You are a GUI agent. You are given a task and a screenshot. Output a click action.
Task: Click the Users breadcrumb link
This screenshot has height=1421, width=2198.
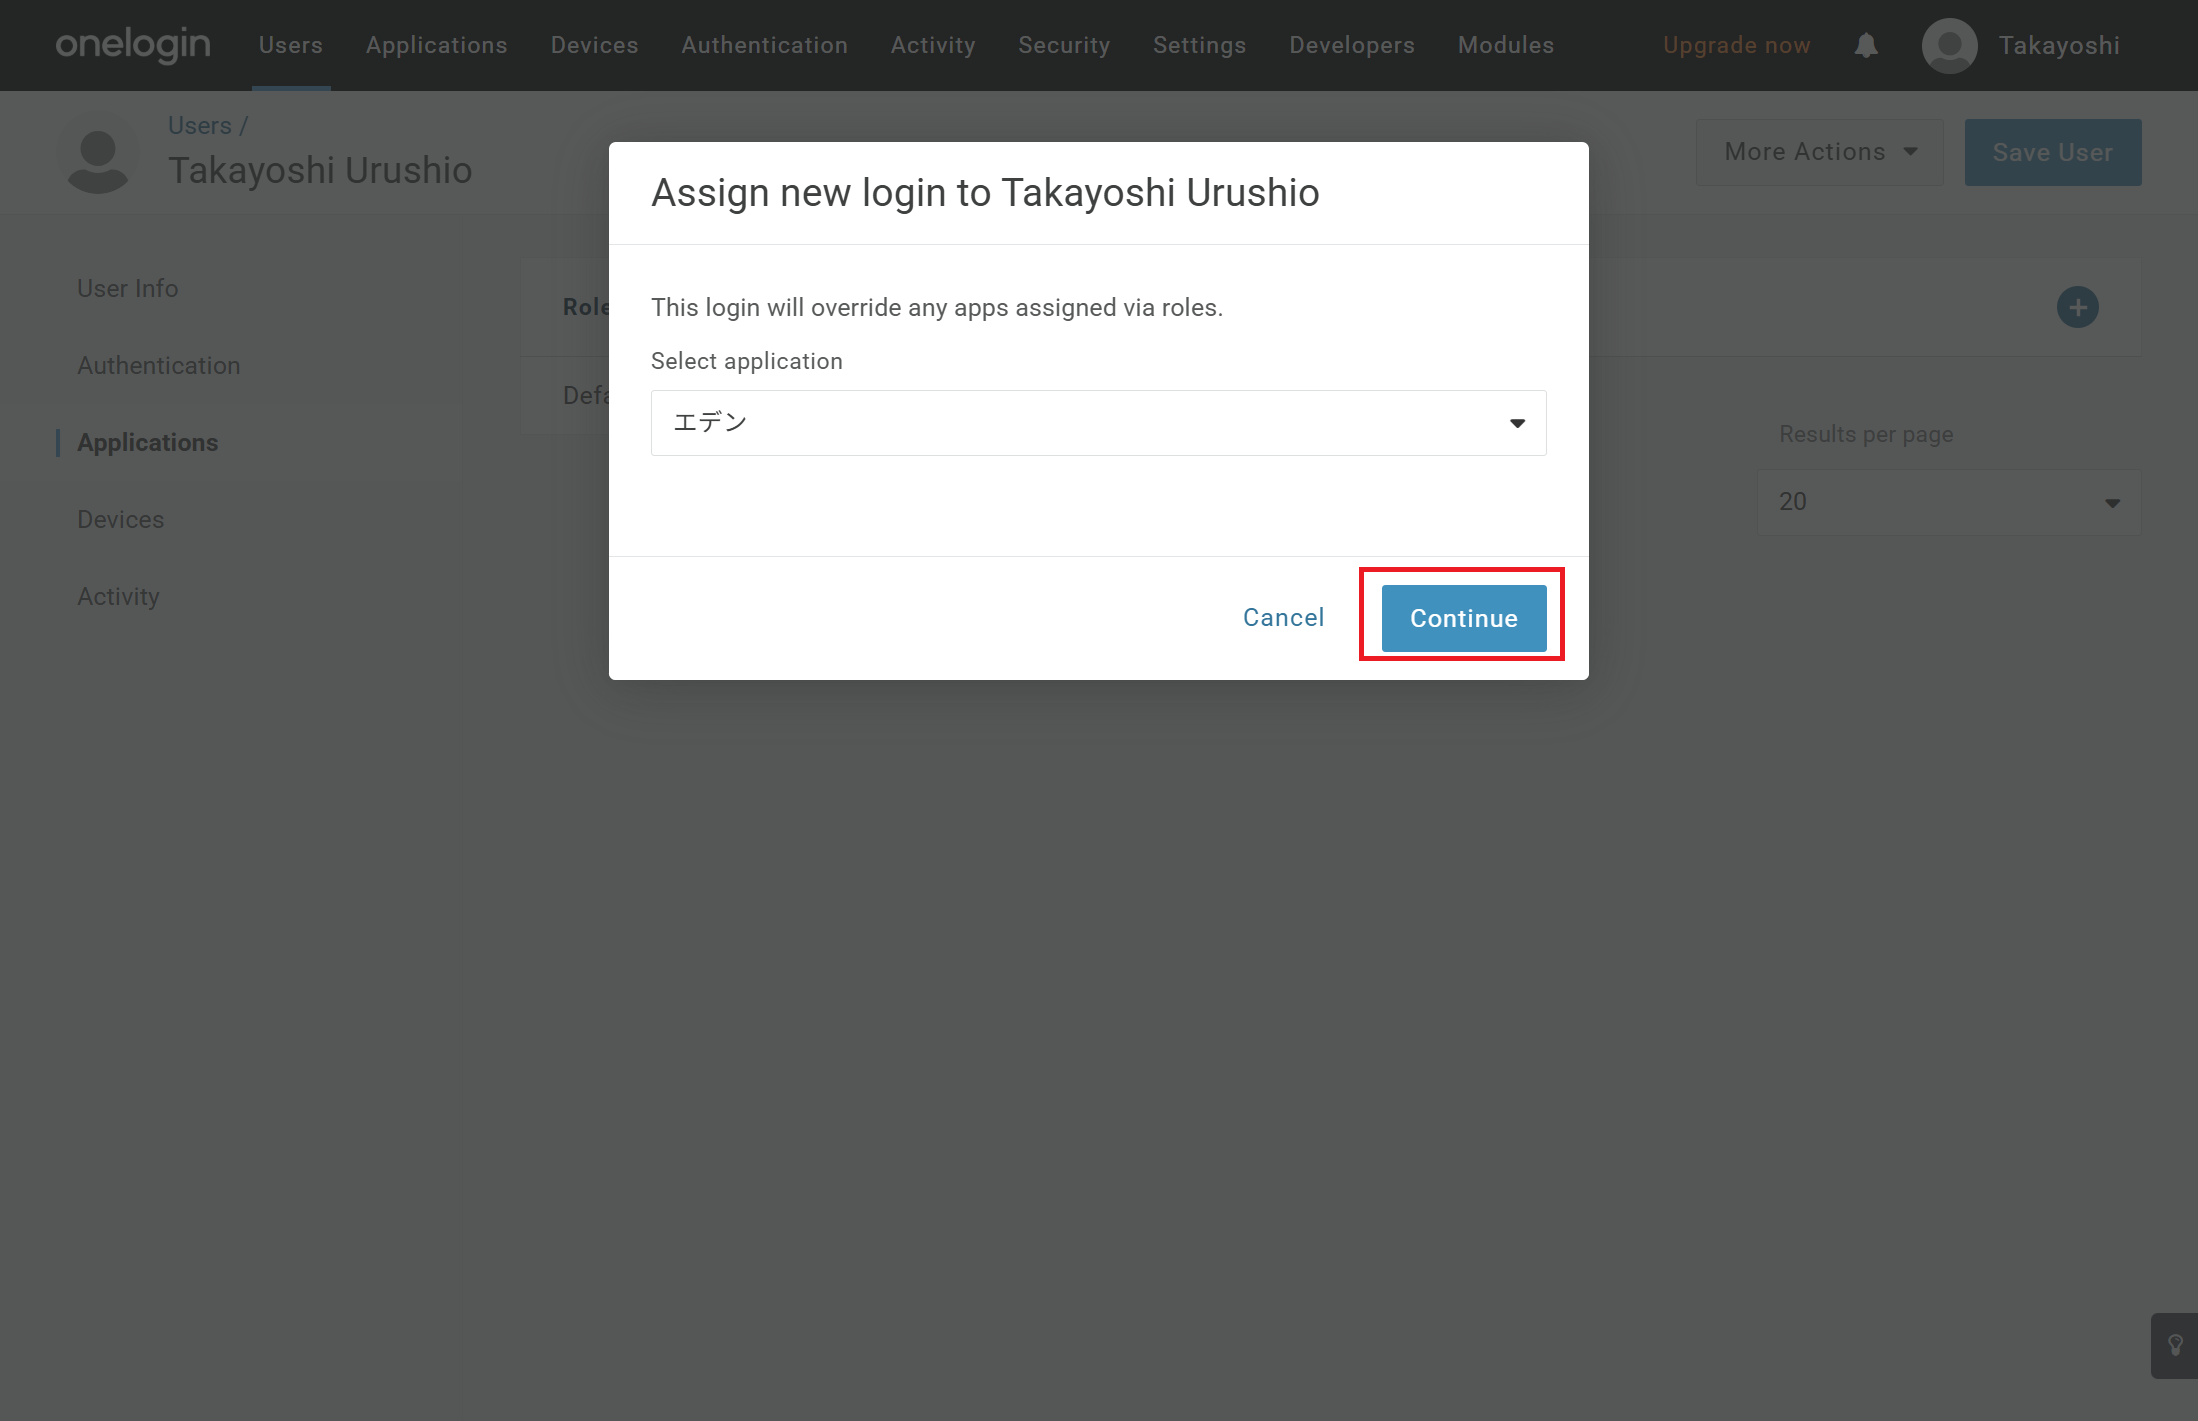pyautogui.click(x=200, y=126)
